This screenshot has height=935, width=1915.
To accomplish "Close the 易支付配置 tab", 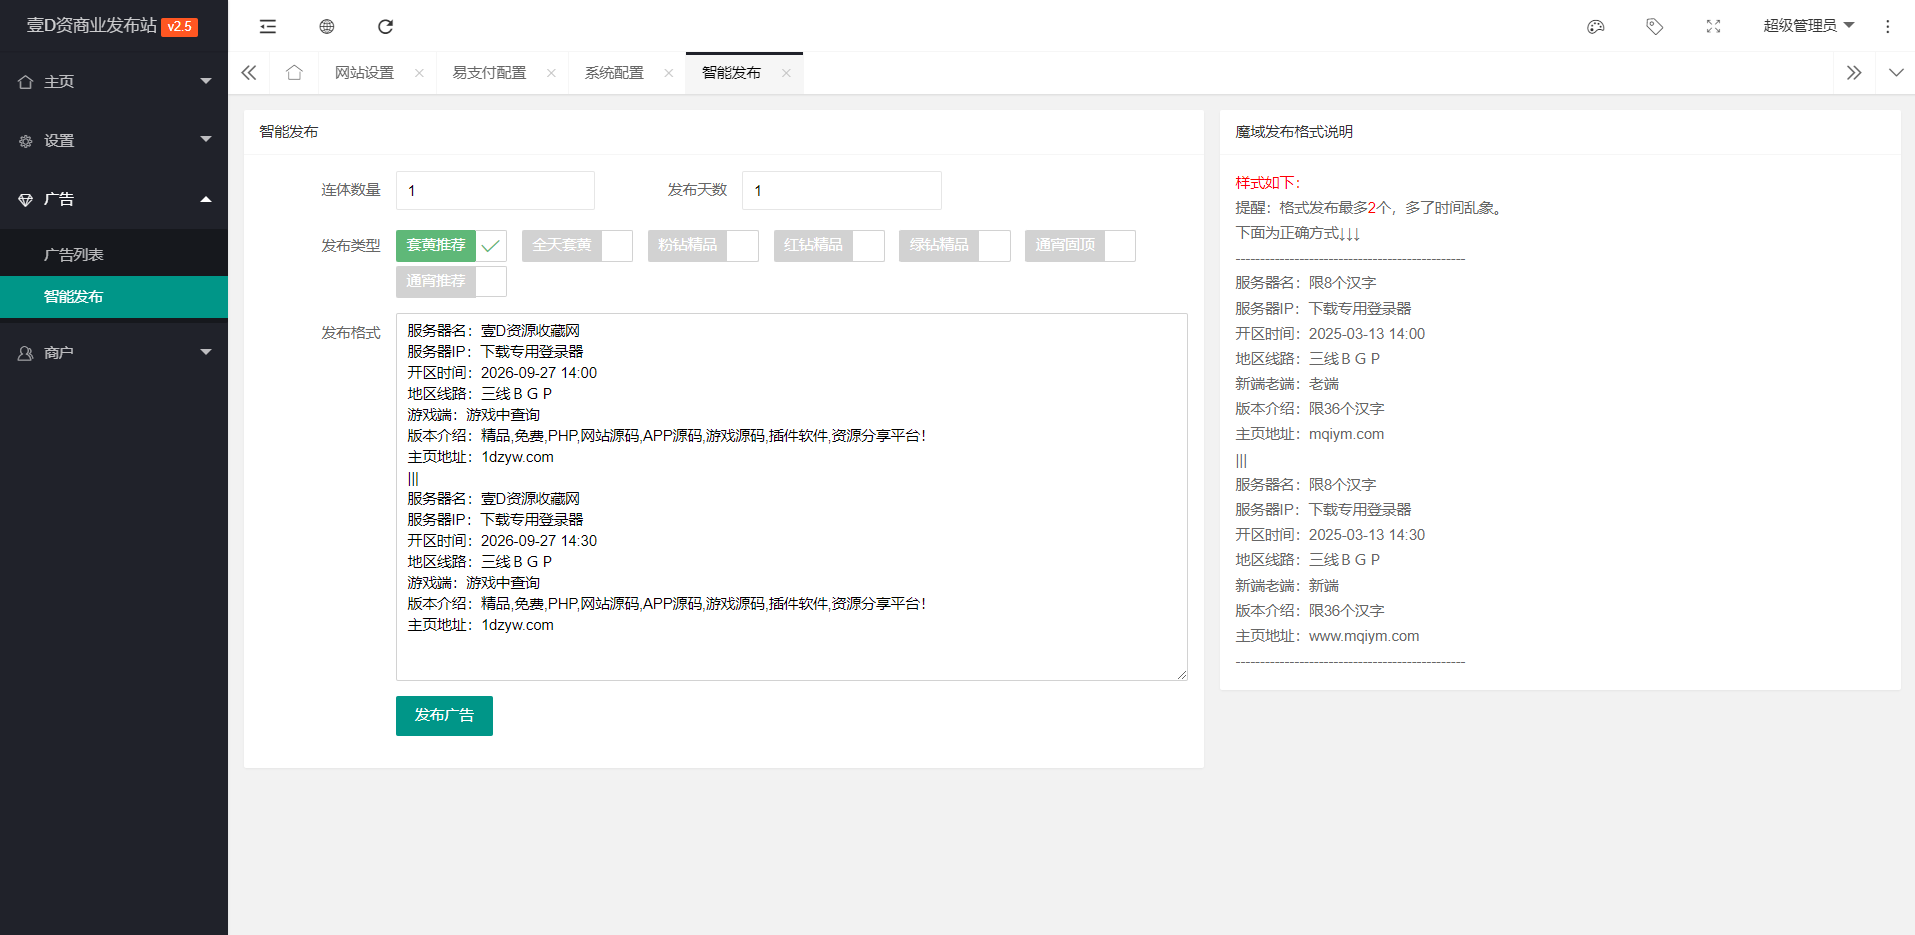I will point(551,73).
